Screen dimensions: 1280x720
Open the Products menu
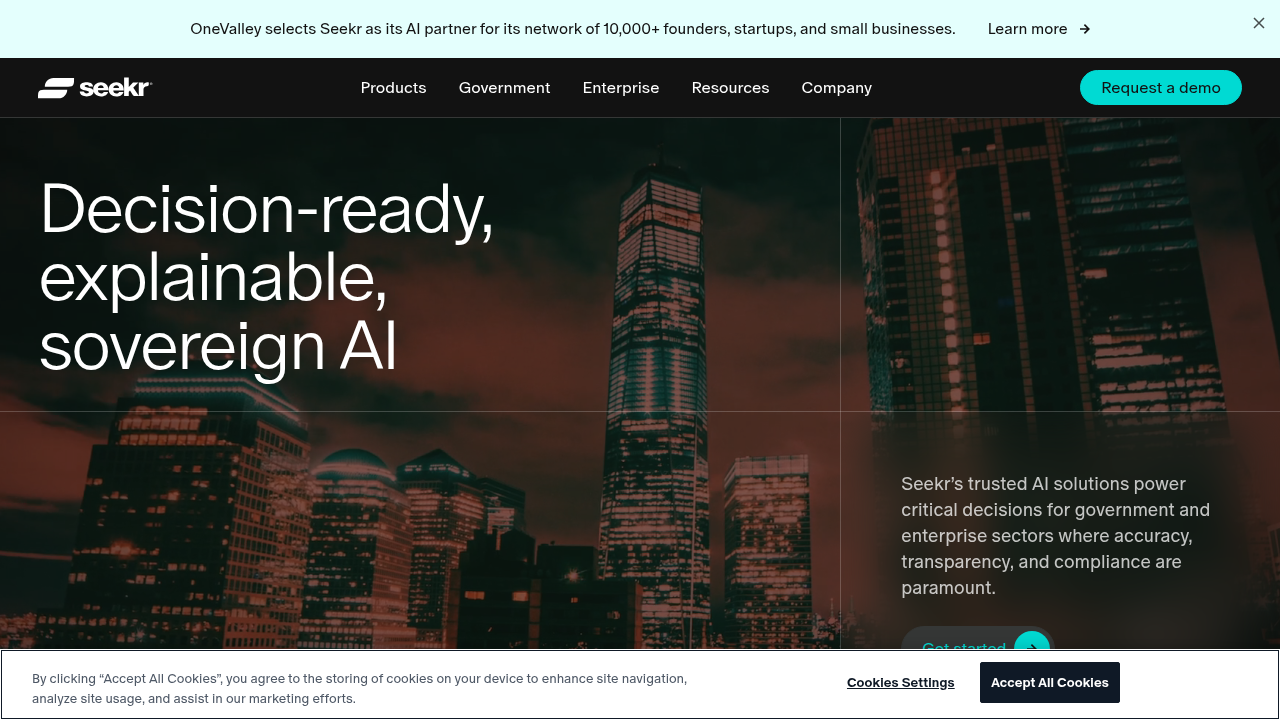[x=393, y=88]
